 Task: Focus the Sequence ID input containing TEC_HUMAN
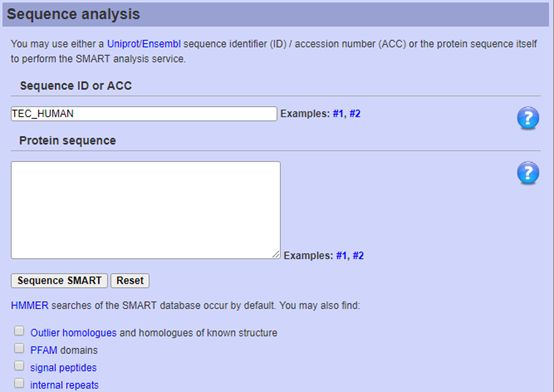[144, 114]
